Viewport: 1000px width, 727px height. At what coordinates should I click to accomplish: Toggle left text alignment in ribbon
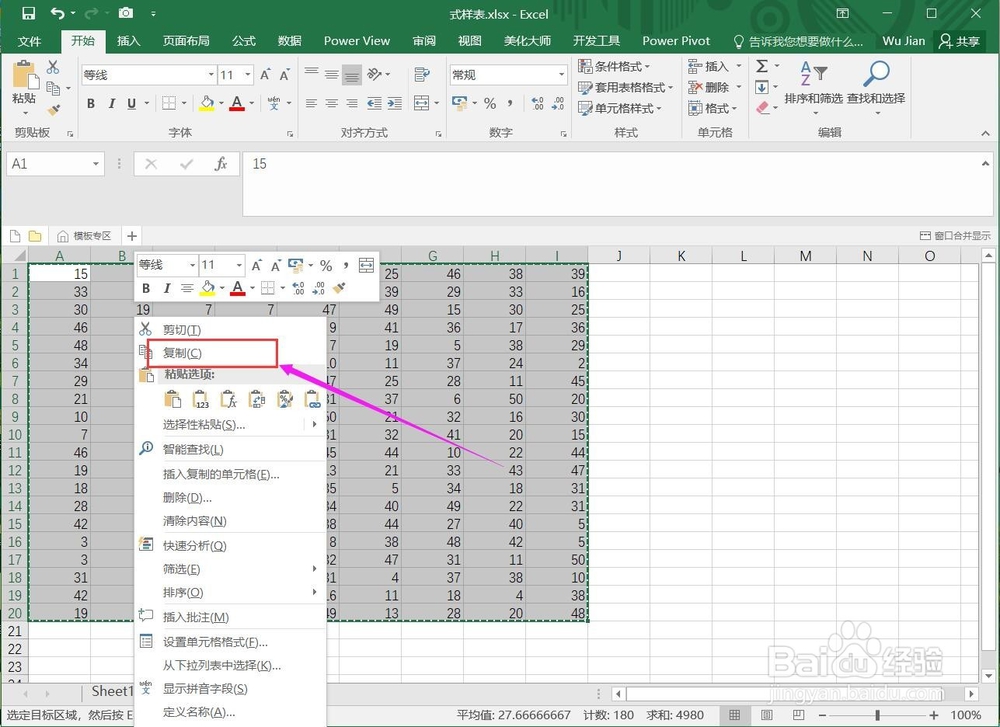click(311, 103)
